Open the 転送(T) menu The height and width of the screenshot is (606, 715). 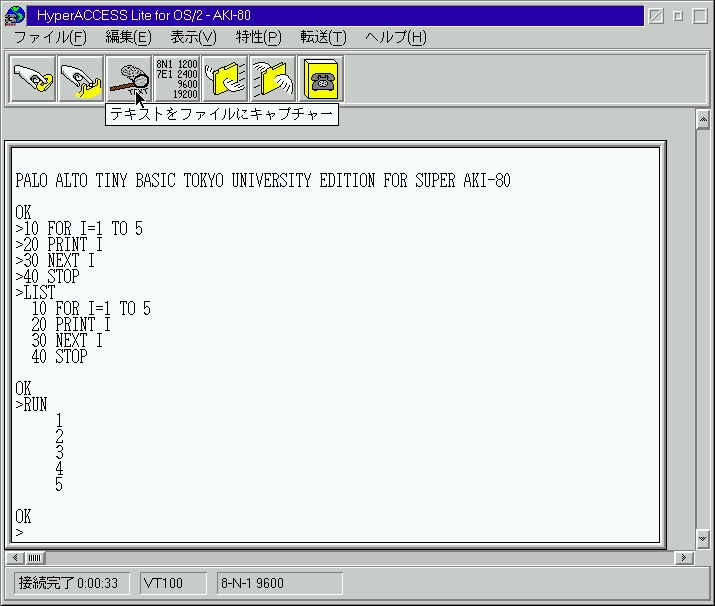[x=323, y=37]
